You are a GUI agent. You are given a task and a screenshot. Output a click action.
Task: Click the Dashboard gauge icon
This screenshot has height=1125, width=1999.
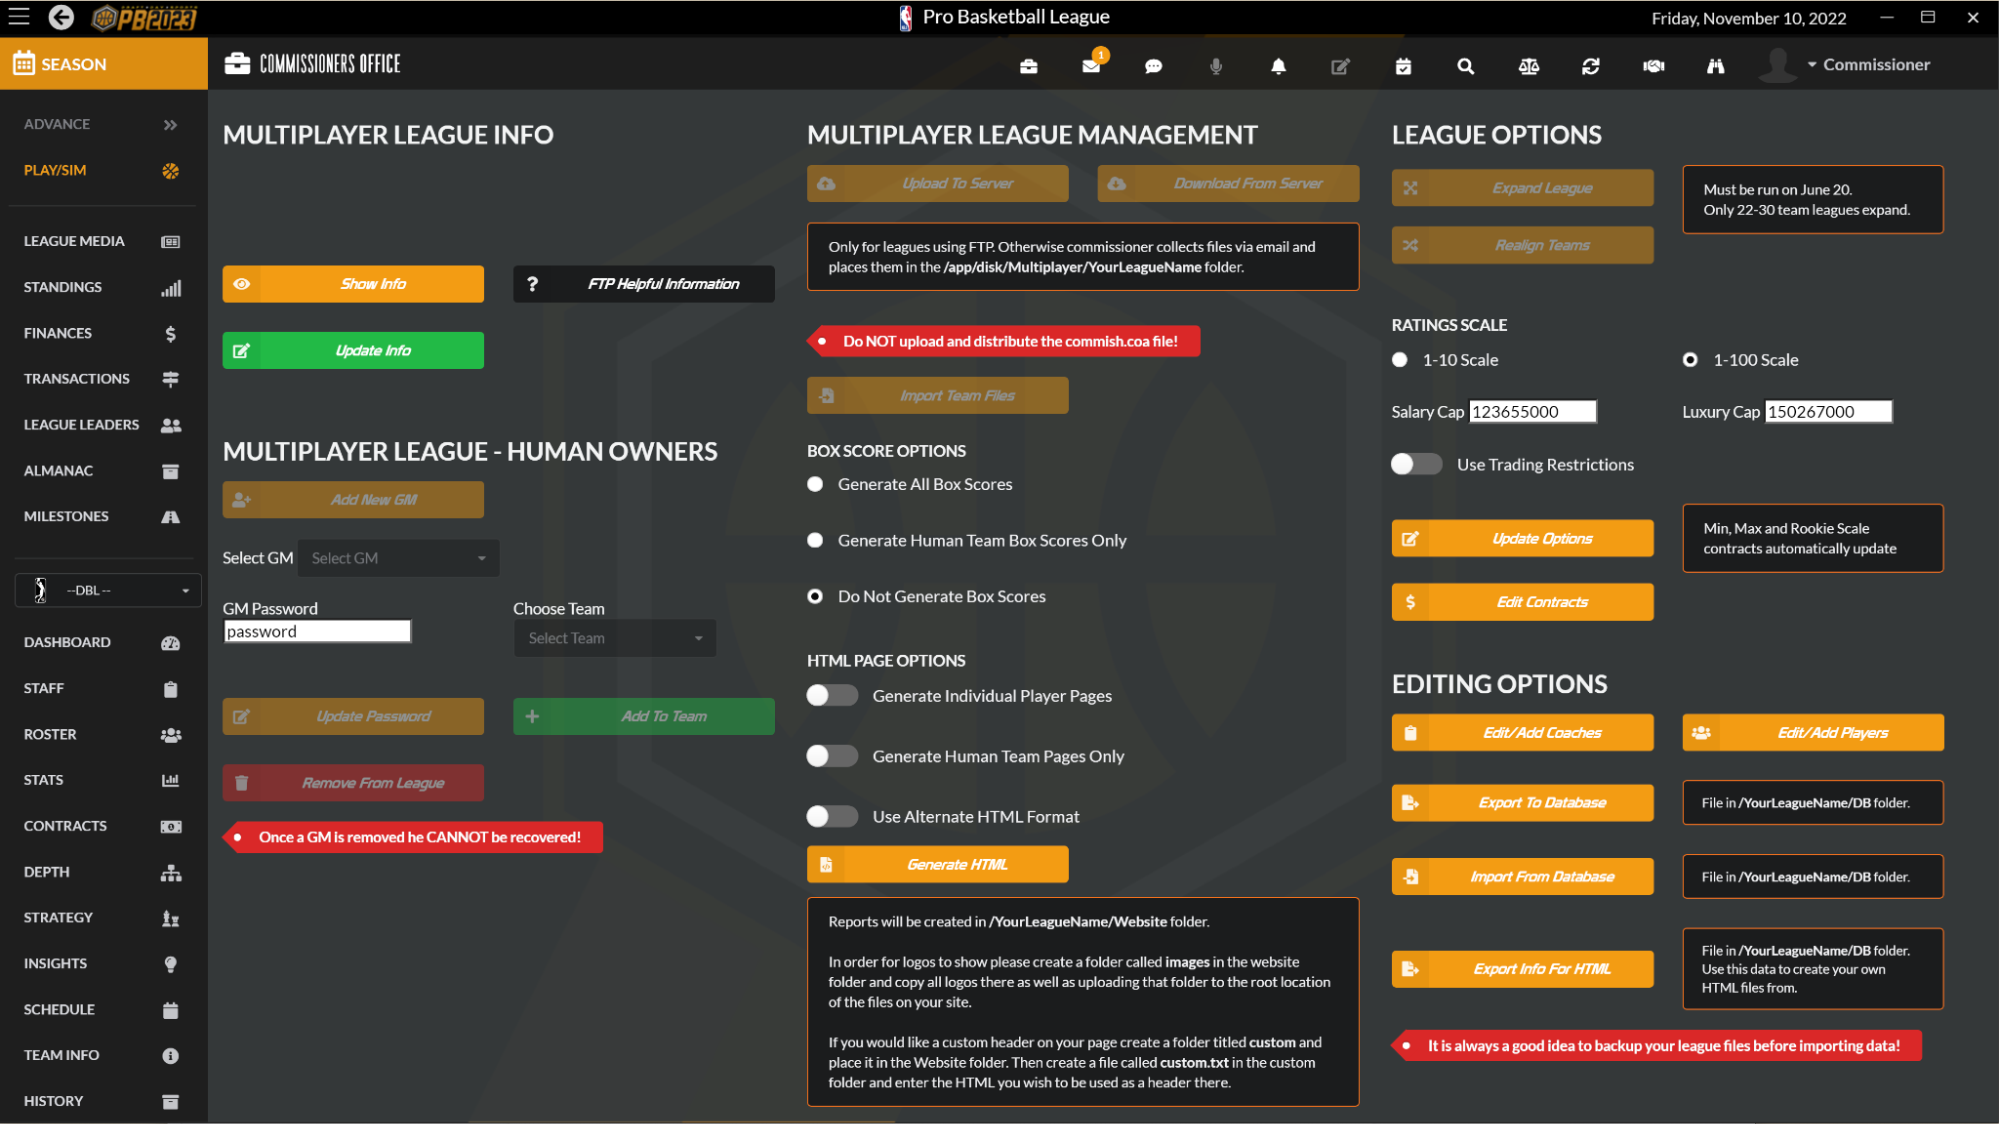(x=171, y=643)
